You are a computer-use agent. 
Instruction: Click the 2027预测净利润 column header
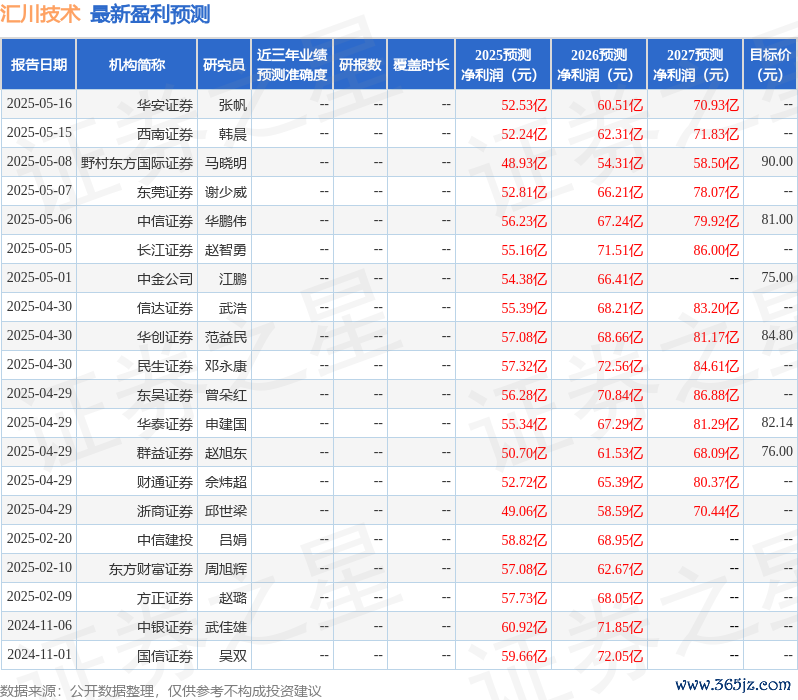tap(695, 65)
